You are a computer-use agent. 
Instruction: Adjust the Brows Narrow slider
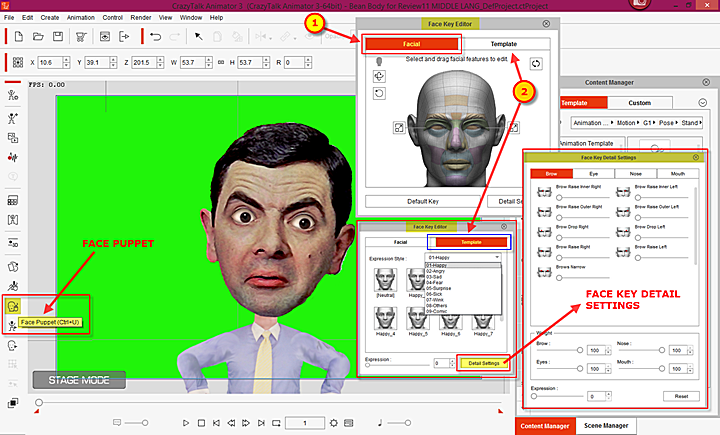click(559, 278)
